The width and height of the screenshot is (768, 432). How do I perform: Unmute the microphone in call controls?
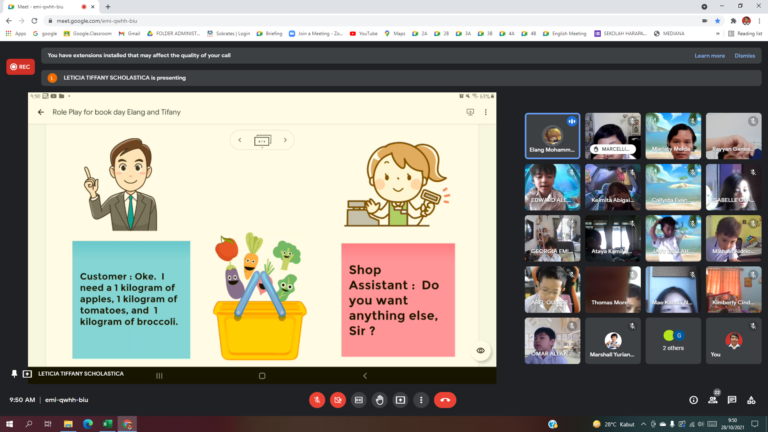click(317, 399)
